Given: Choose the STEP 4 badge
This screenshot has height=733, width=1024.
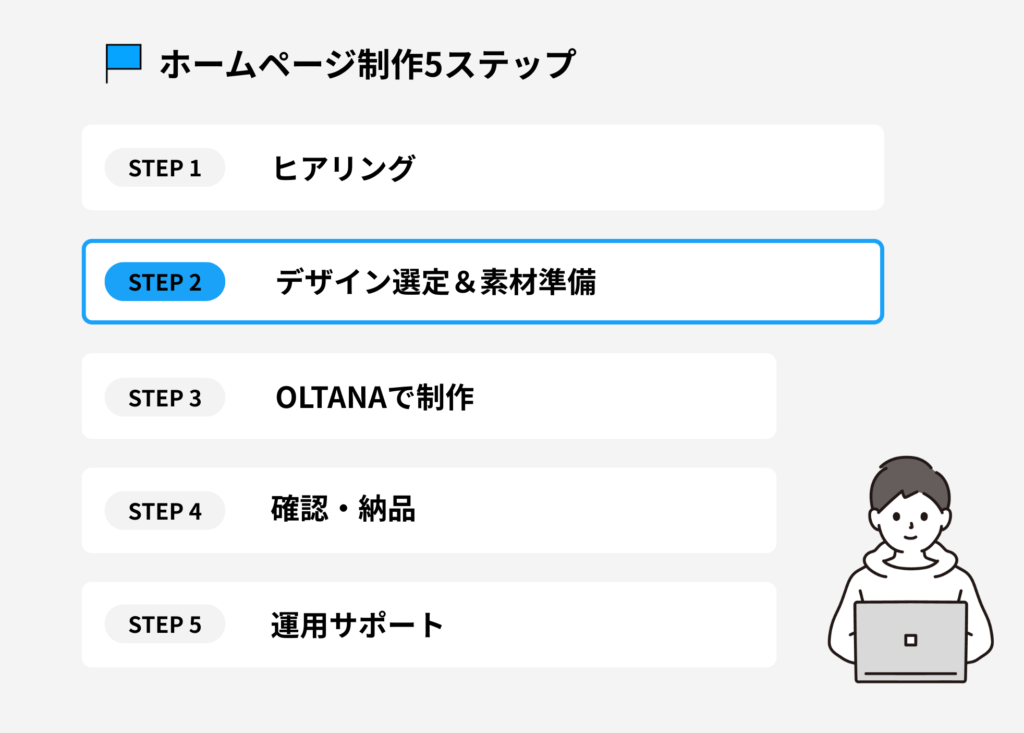Looking at the screenshot, I should pos(165,511).
